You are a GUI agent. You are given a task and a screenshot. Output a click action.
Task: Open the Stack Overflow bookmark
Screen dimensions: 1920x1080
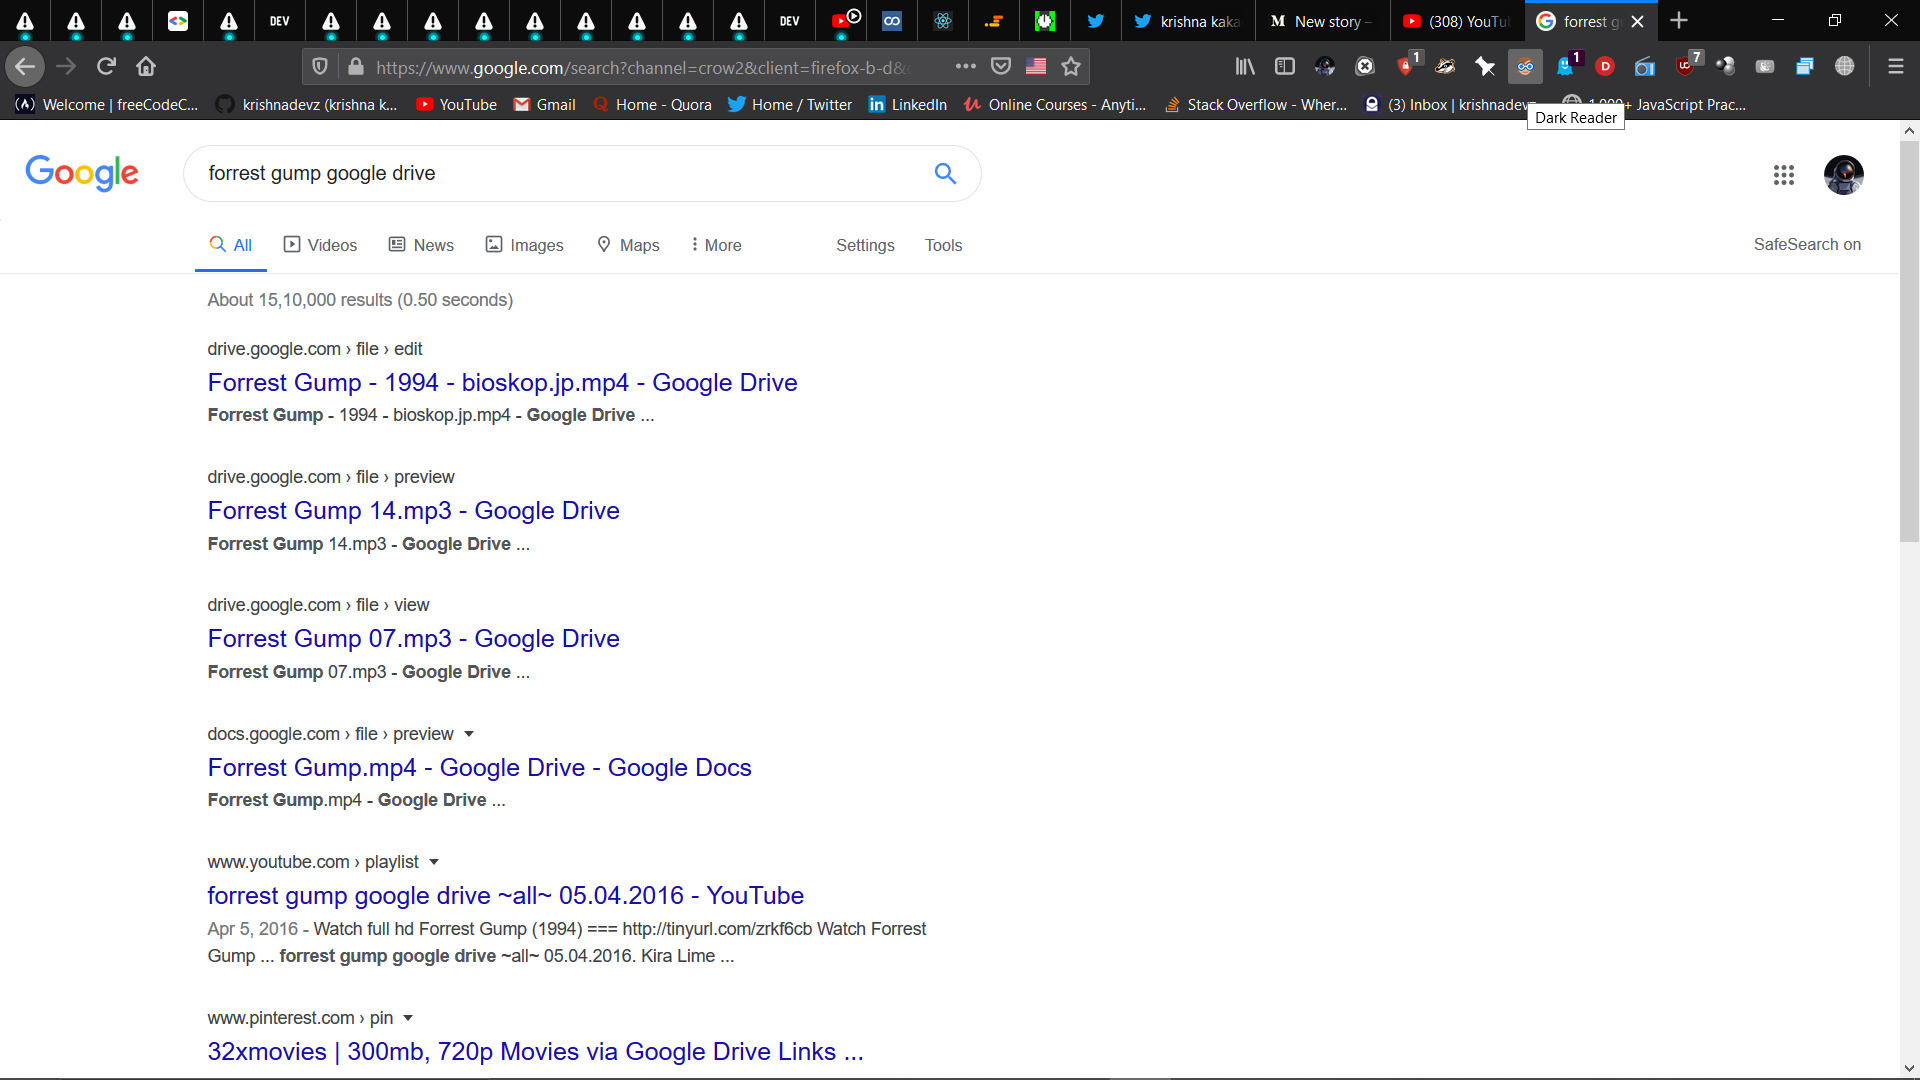[1256, 104]
